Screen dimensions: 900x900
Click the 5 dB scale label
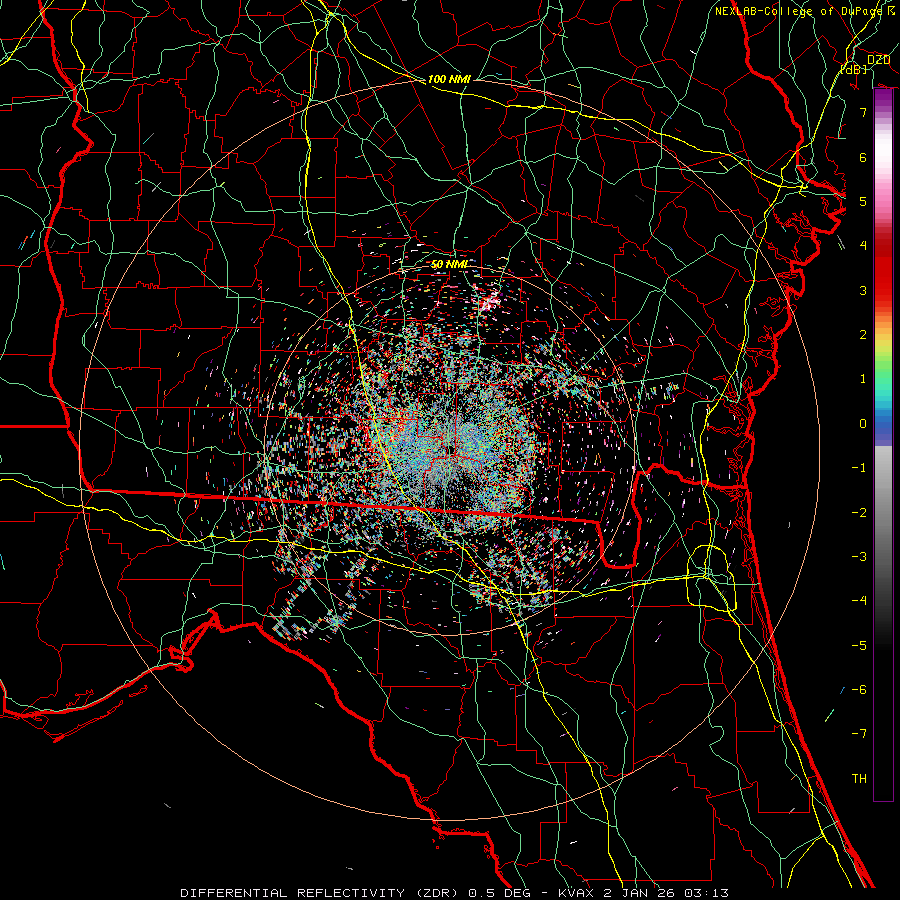click(x=863, y=201)
